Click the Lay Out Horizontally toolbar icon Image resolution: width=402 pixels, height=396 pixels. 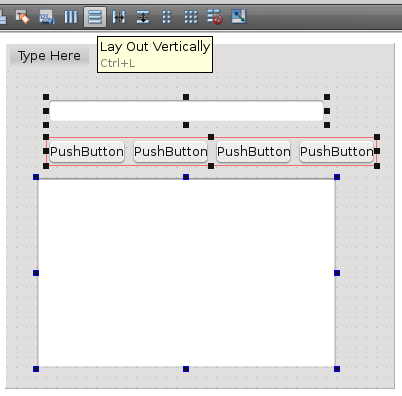(71, 17)
